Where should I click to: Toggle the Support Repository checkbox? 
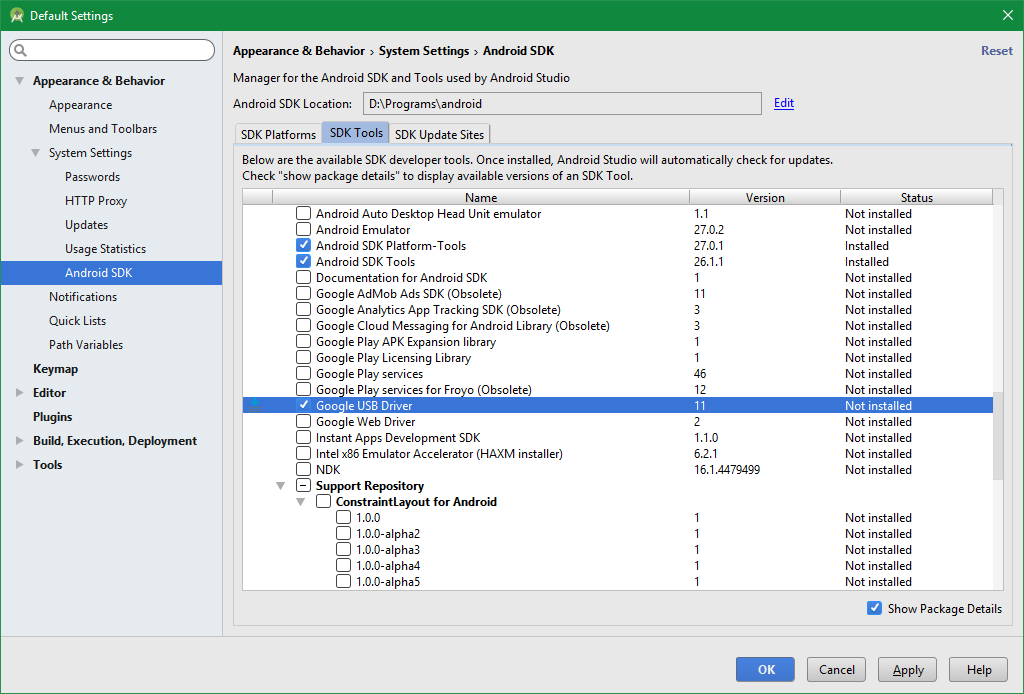303,485
